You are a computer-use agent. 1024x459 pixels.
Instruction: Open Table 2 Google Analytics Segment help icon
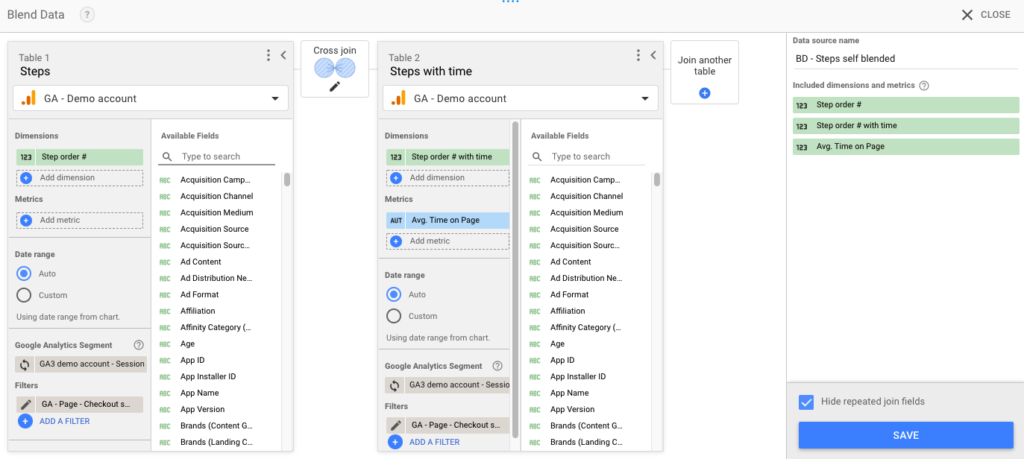click(x=497, y=366)
